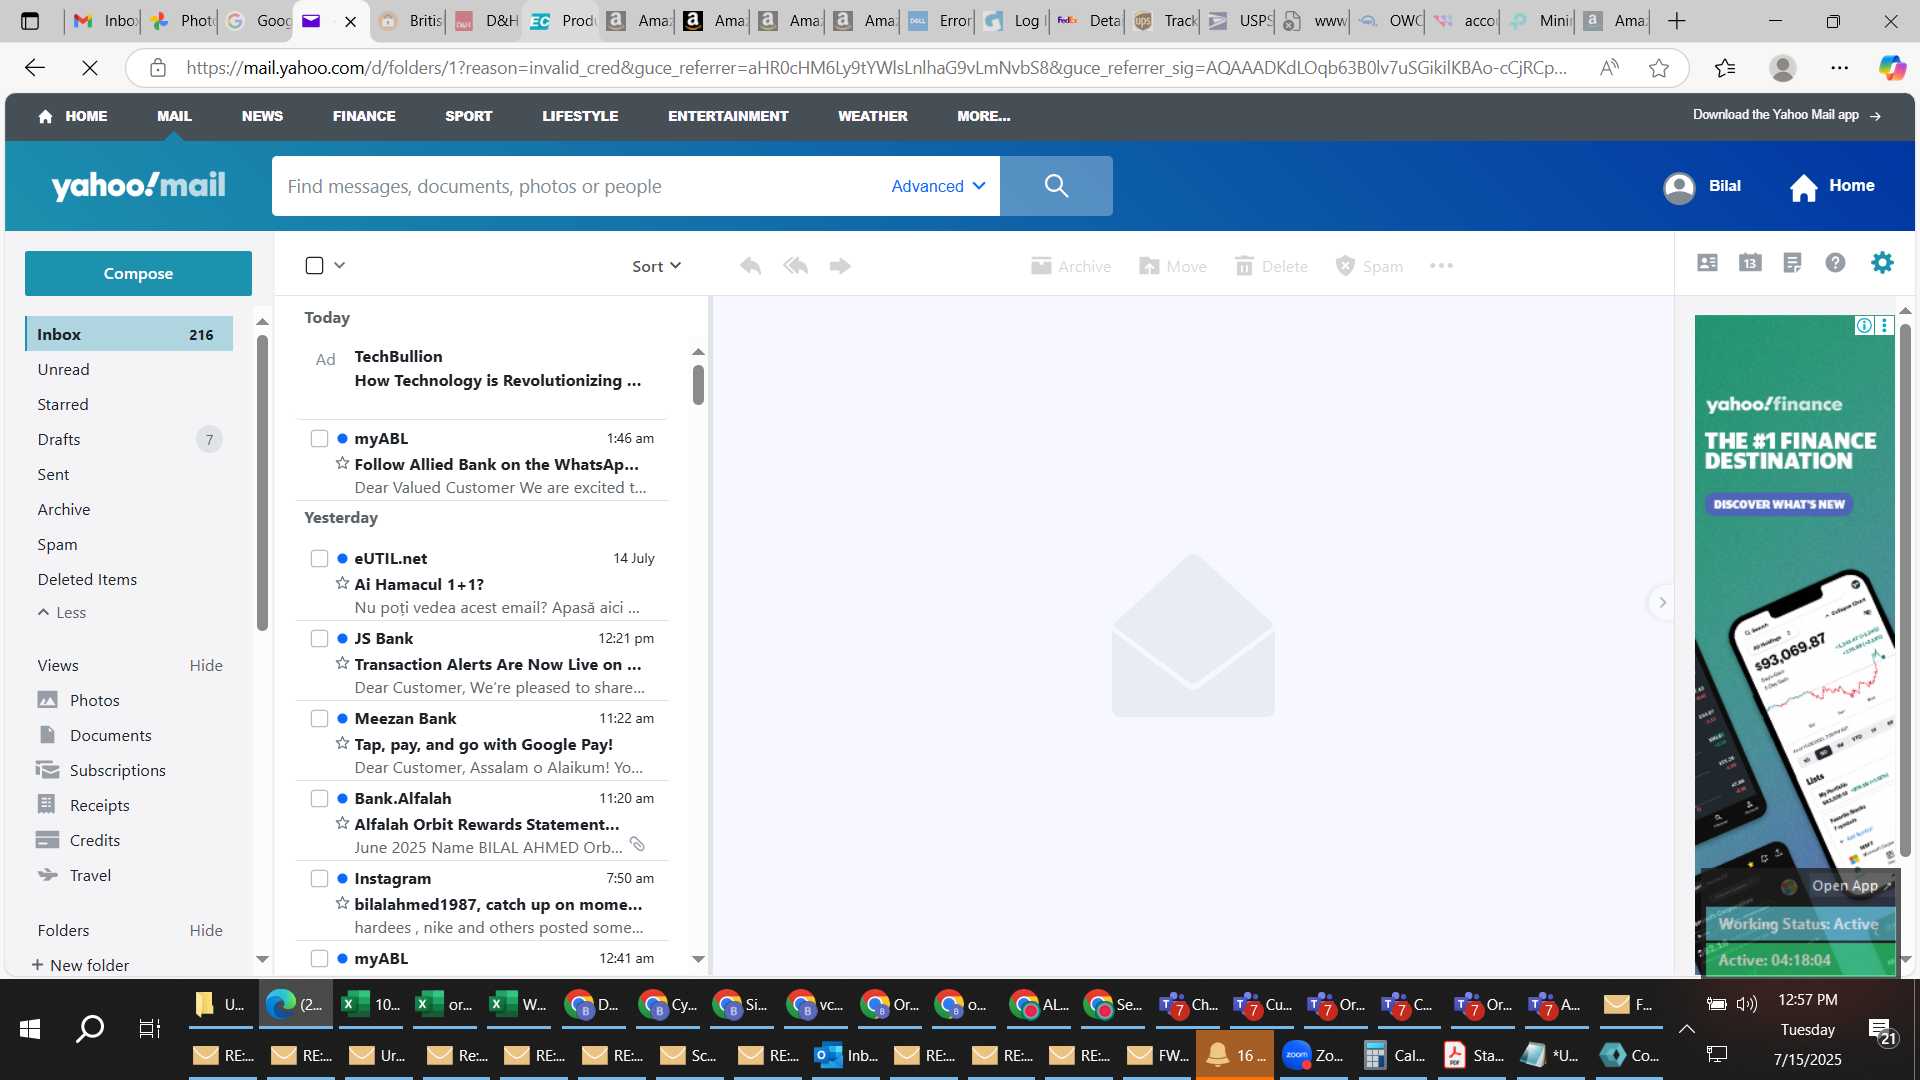Check the myABL 1:46 am email checkbox
1920x1080 pixels.
pos(319,439)
